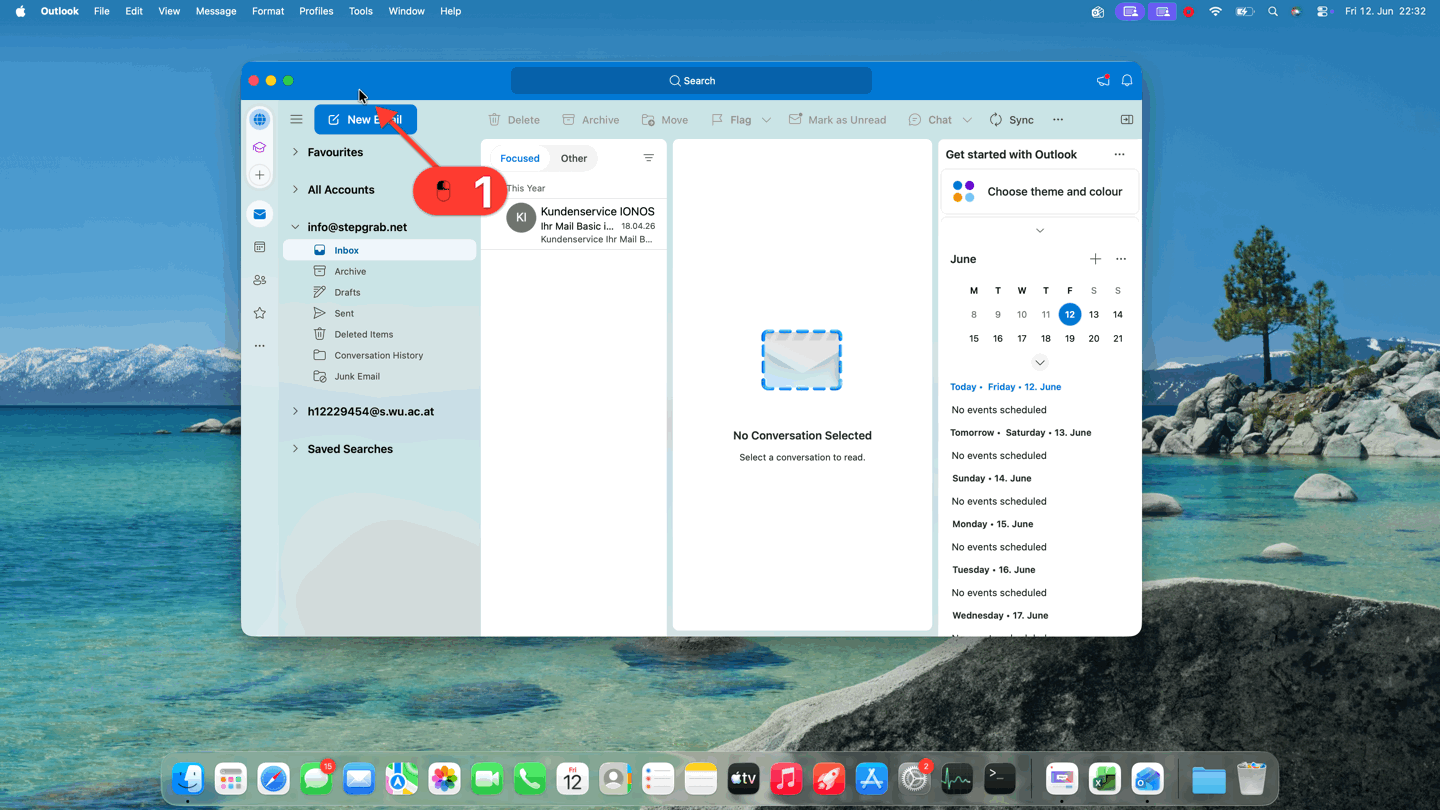The image size is (1440, 810).
Task: Sync mail with the Sync button
Action: 1011,119
